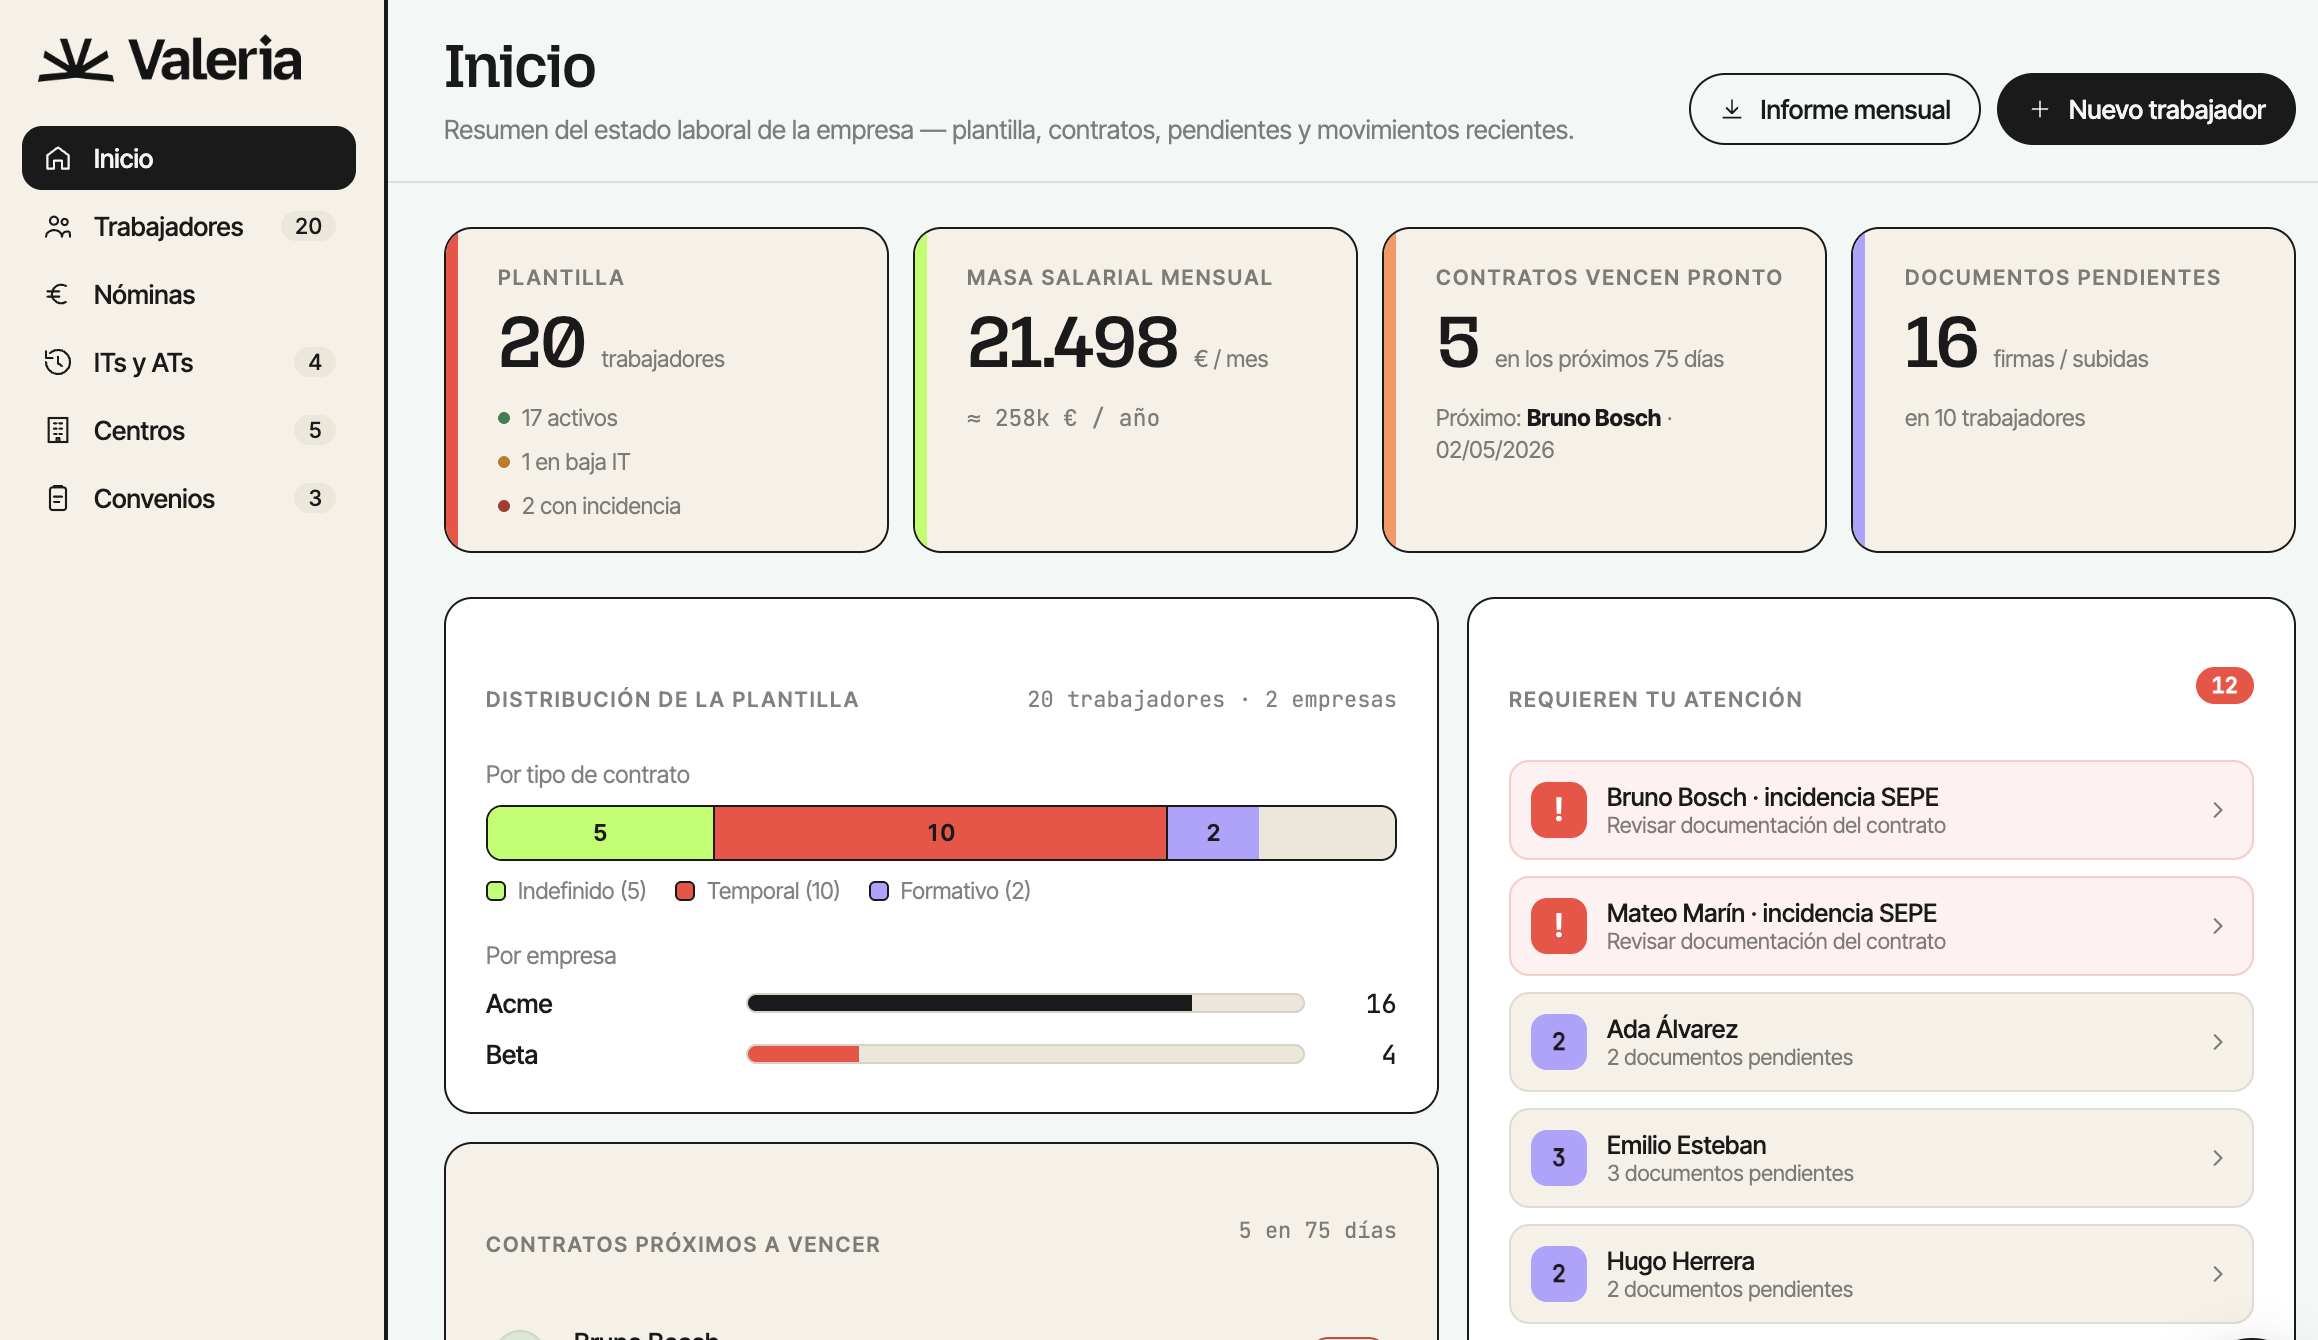Screen dimensions: 2318x1340
Task: Click the document icon beside Convenios
Action: [58, 498]
